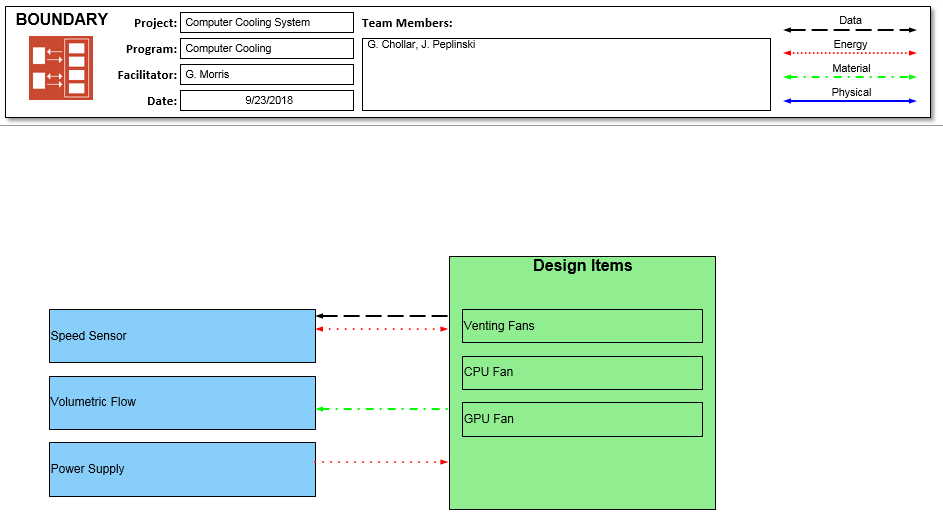Click the GPU Fan design item
This screenshot has height=523, width=943.
(582, 420)
